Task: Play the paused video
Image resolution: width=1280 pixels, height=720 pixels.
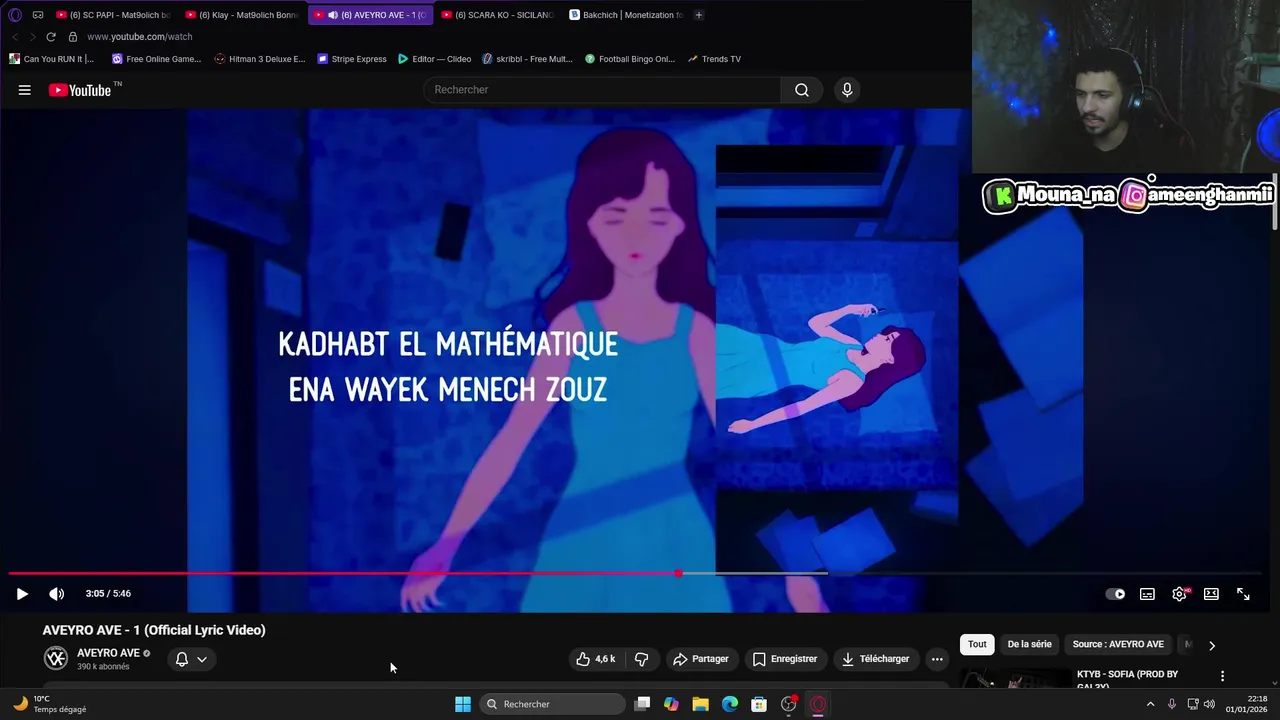Action: pos(22,594)
